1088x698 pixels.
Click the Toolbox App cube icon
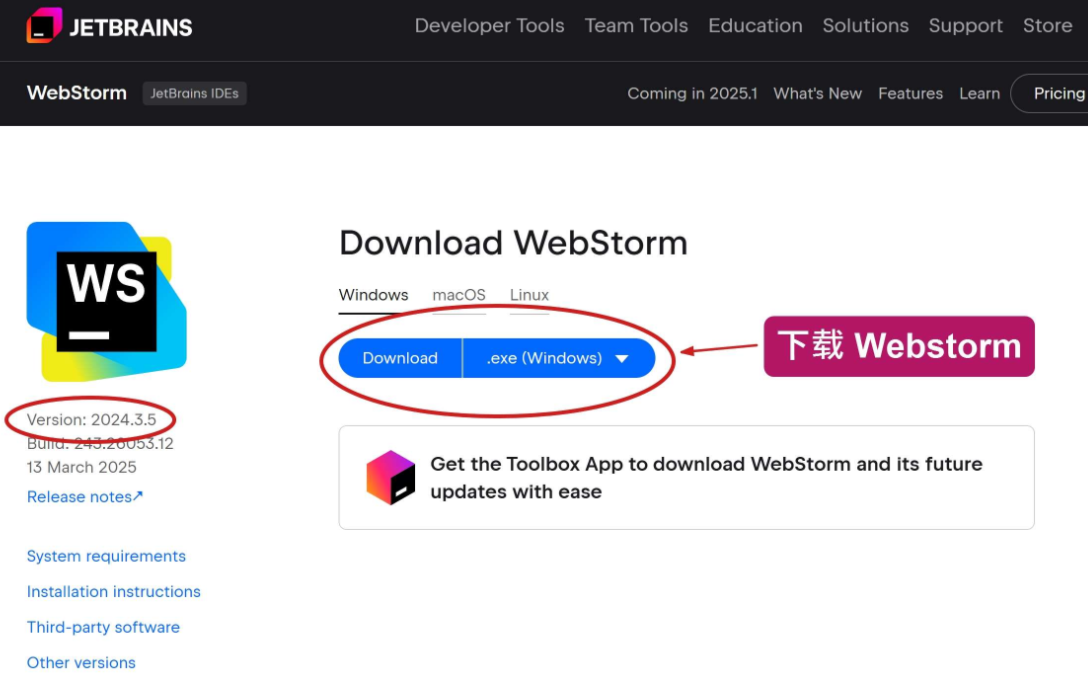(x=391, y=477)
